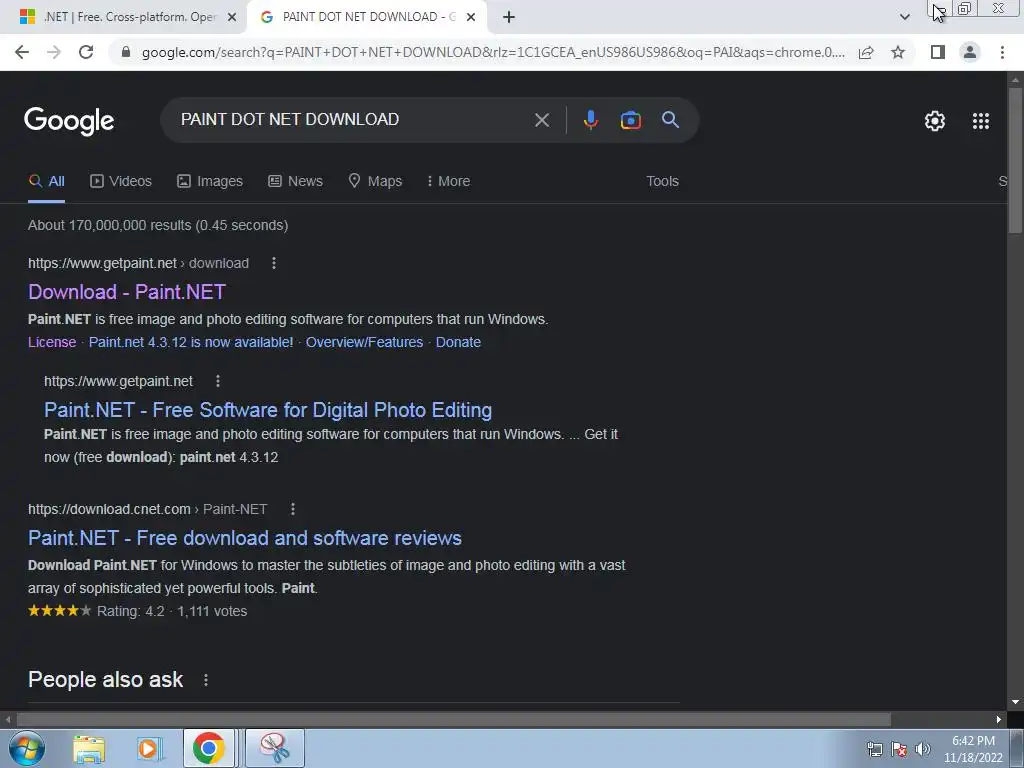Bookmark this page with the star icon
Image resolution: width=1024 pixels, height=768 pixels.
(x=898, y=52)
